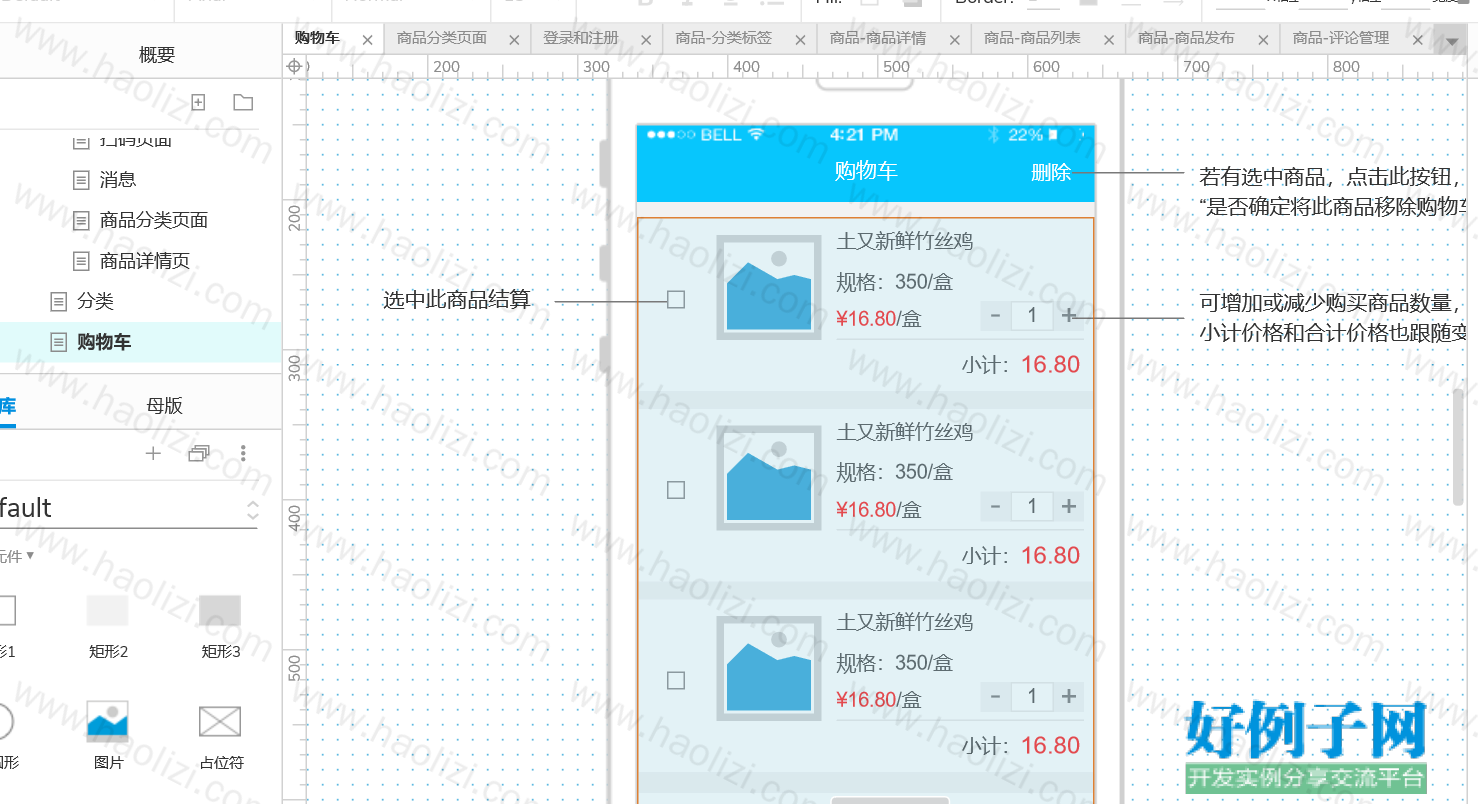Close the 商品-分类标签 tab
The width and height of the screenshot is (1478, 804).
[x=799, y=40]
